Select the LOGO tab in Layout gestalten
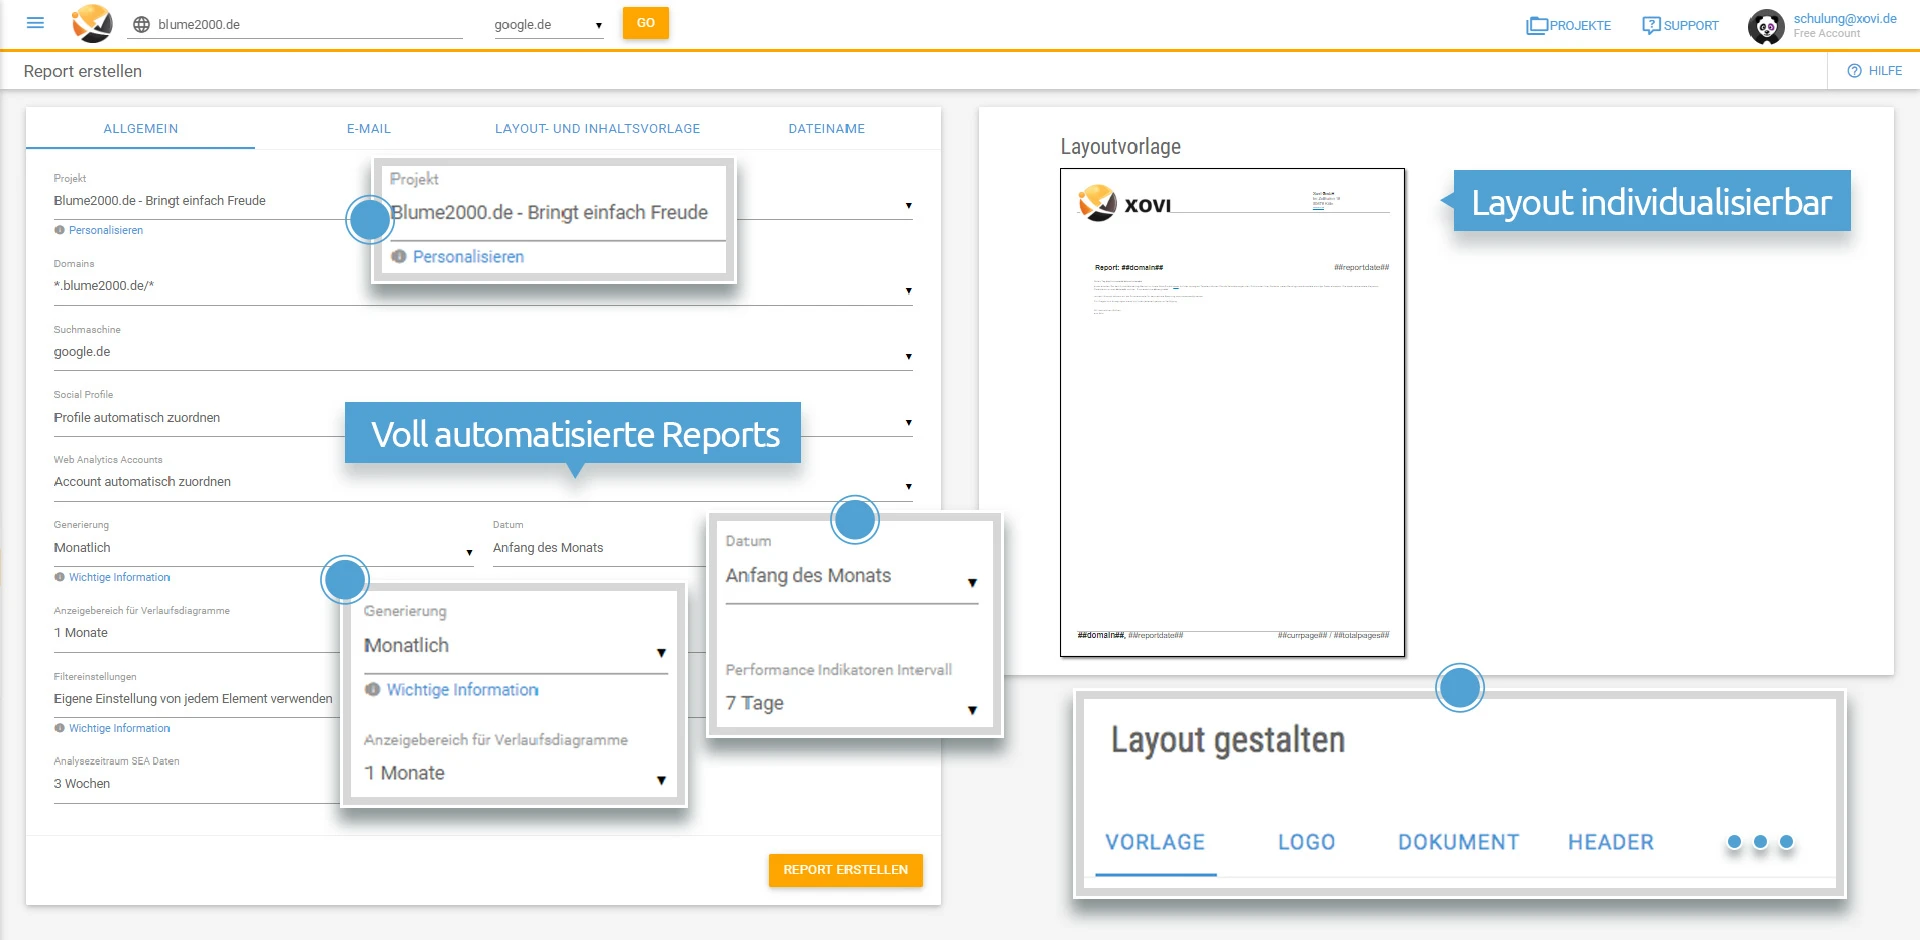1920x940 pixels. coord(1305,842)
